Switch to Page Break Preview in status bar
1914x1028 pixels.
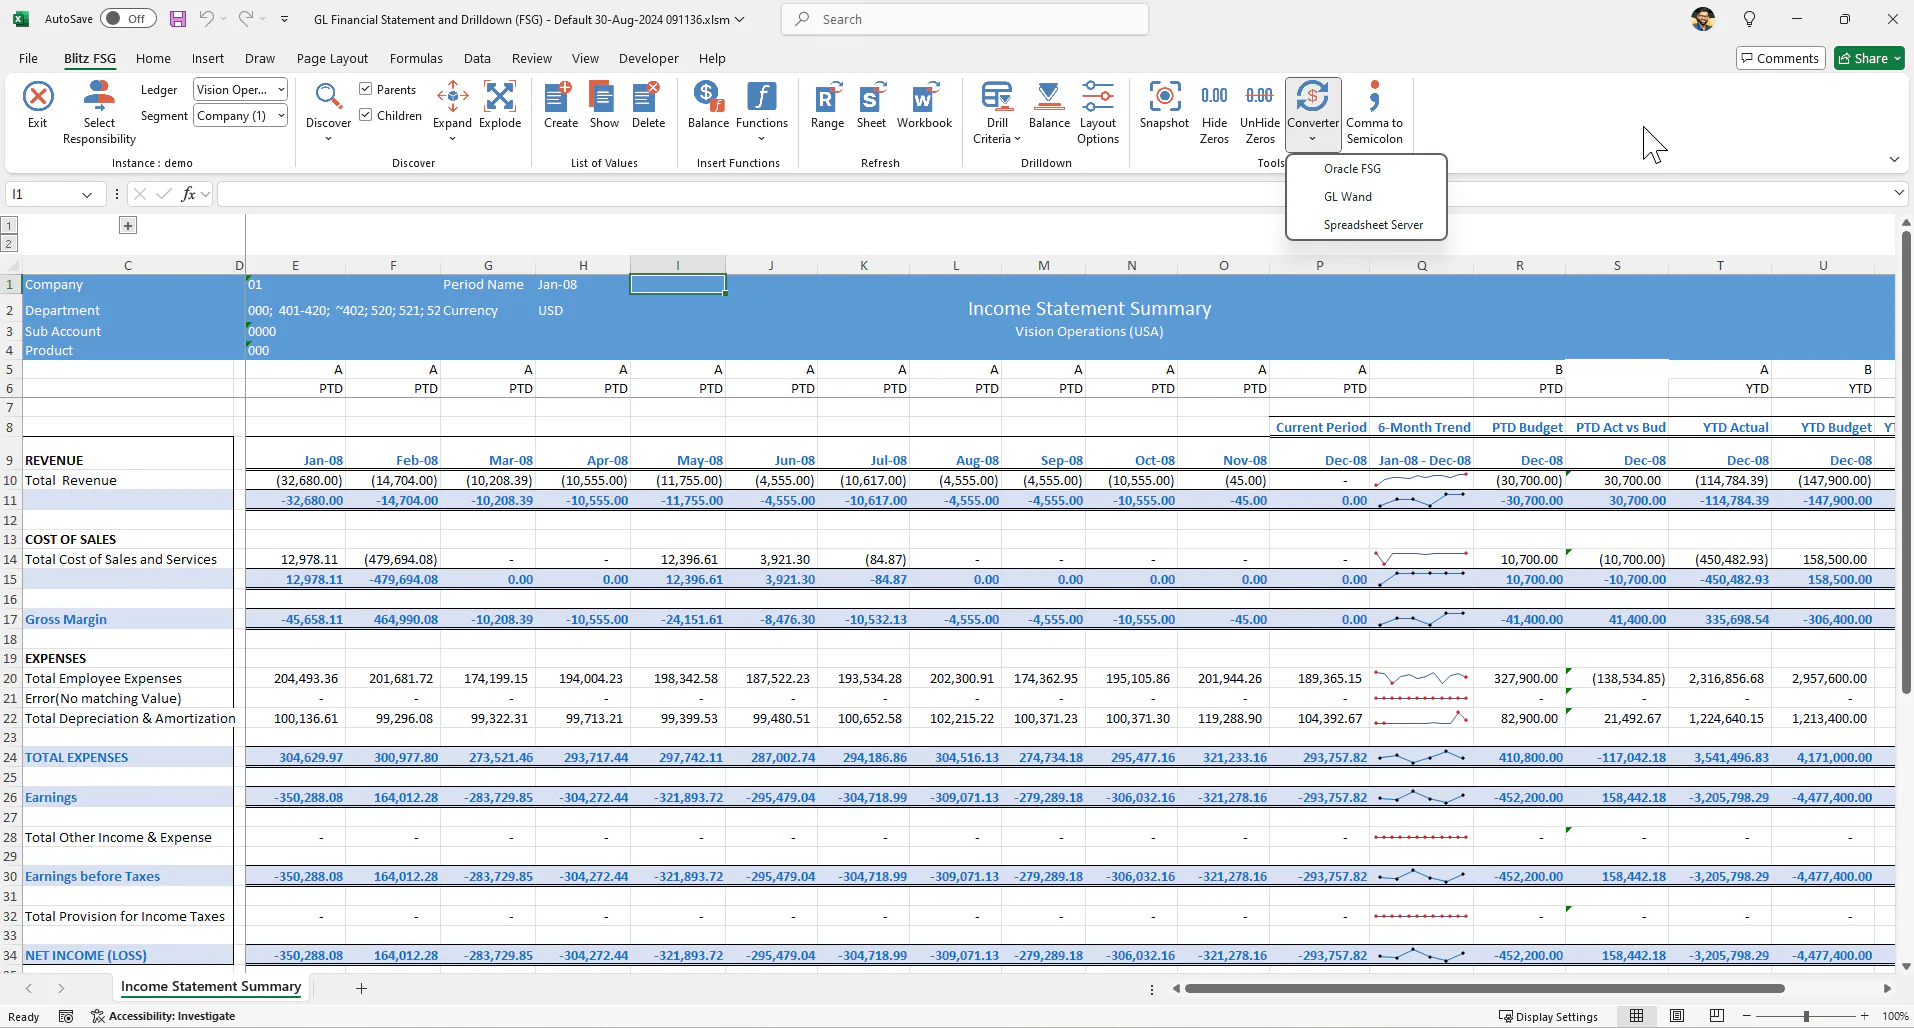point(1717,1016)
